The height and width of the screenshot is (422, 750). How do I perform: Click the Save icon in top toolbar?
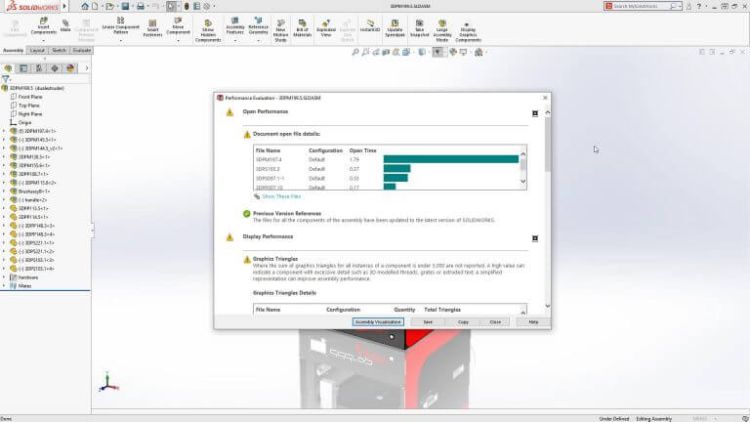click(125, 6)
